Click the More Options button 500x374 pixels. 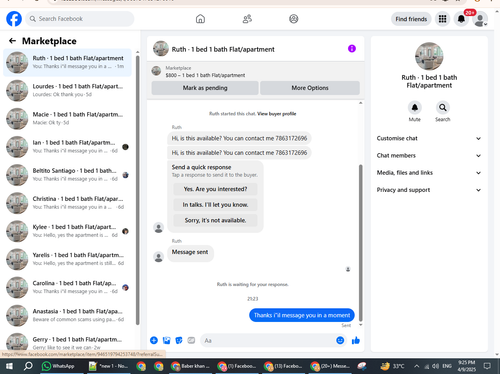[x=310, y=88]
